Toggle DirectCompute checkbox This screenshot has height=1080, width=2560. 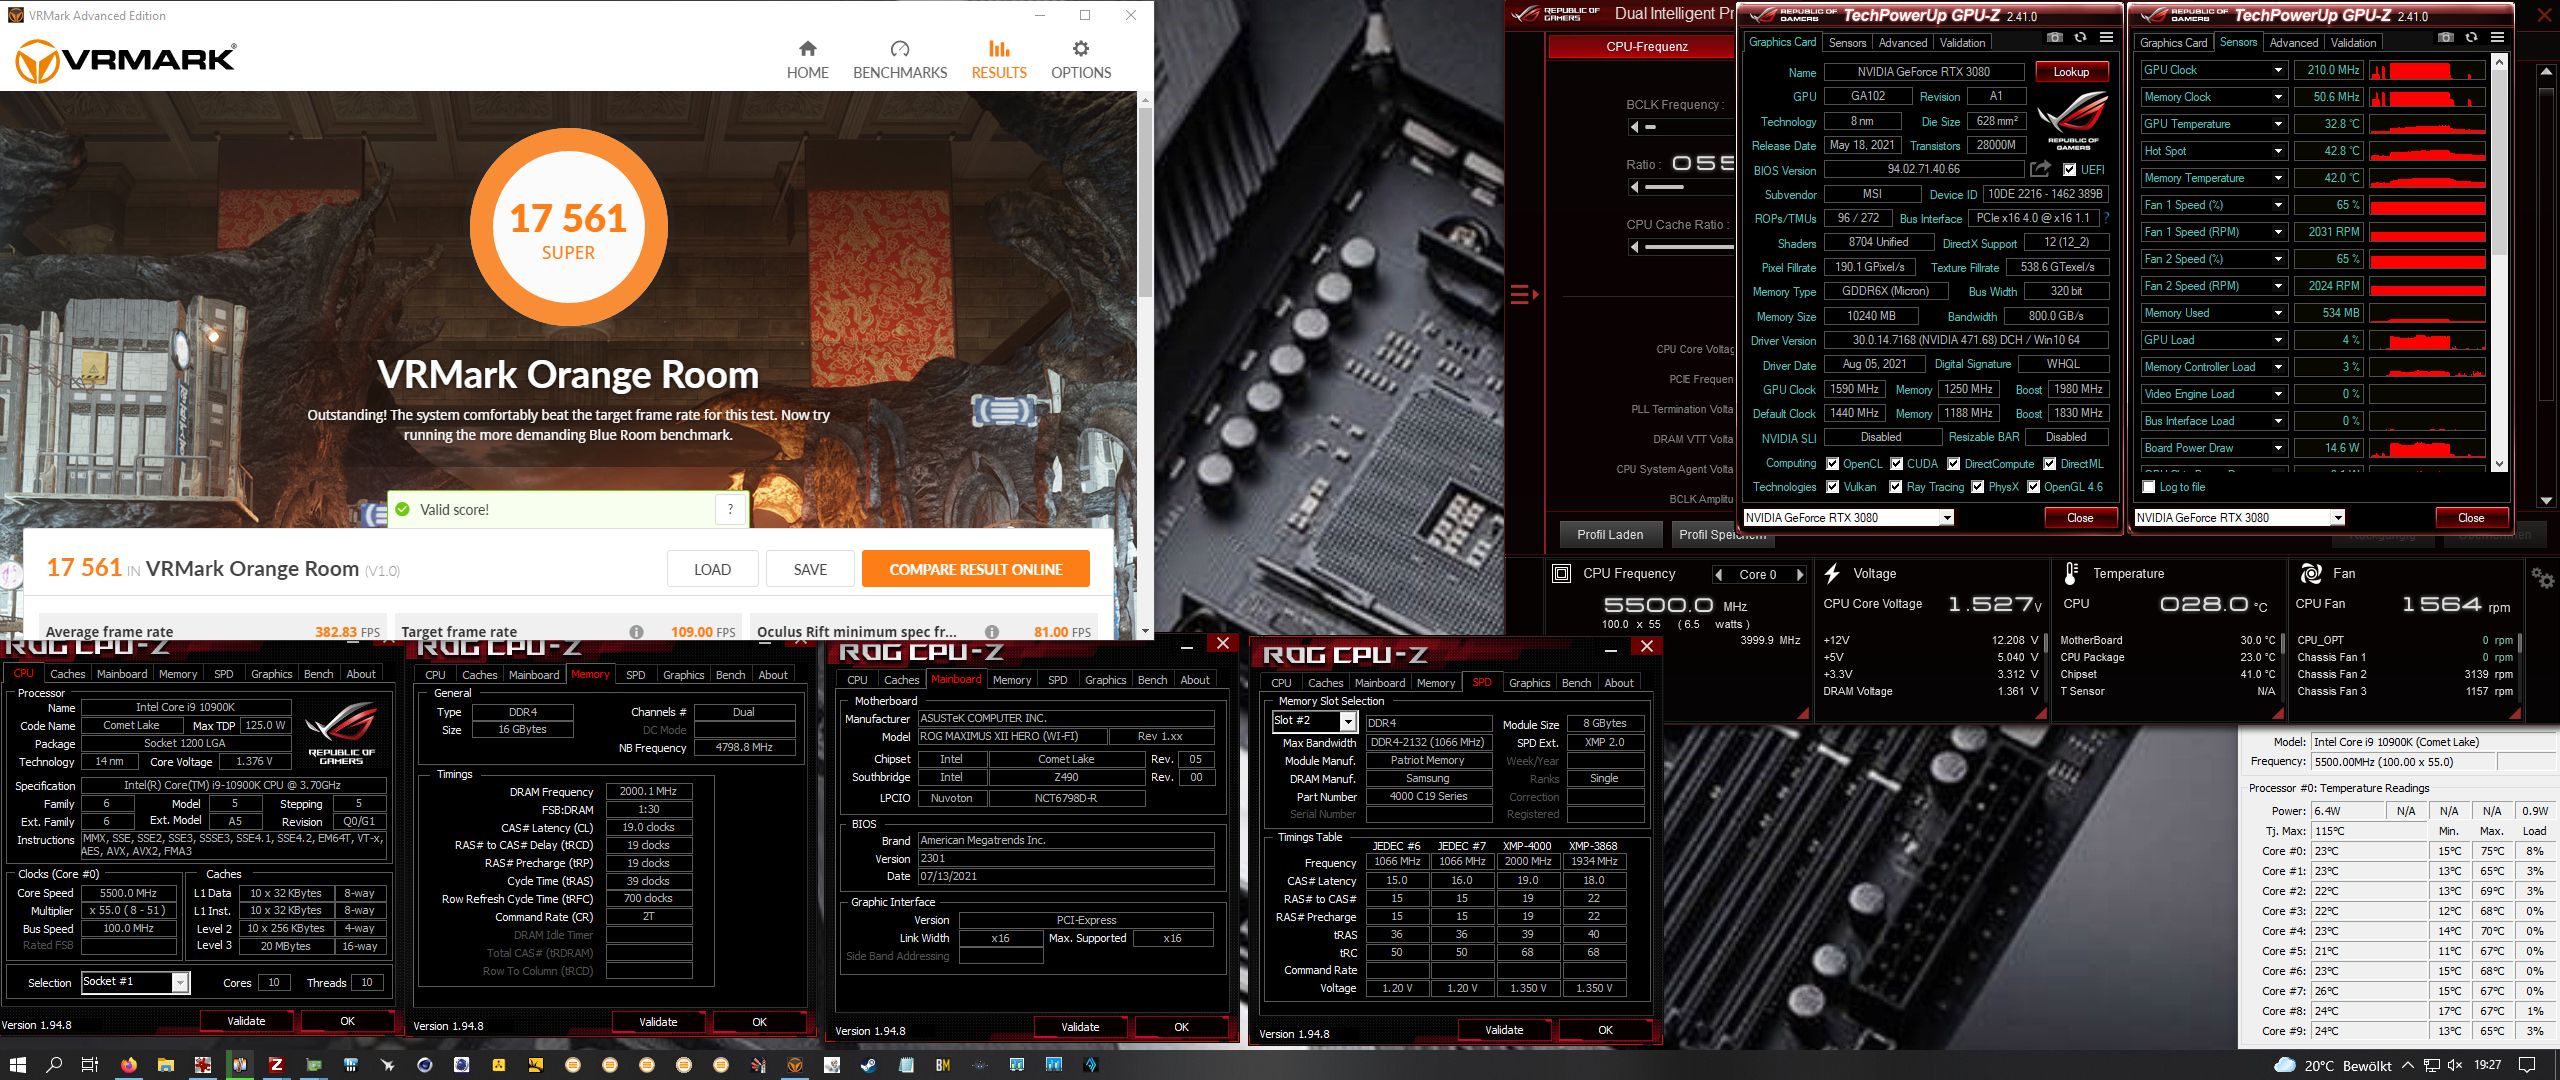pos(1954,464)
